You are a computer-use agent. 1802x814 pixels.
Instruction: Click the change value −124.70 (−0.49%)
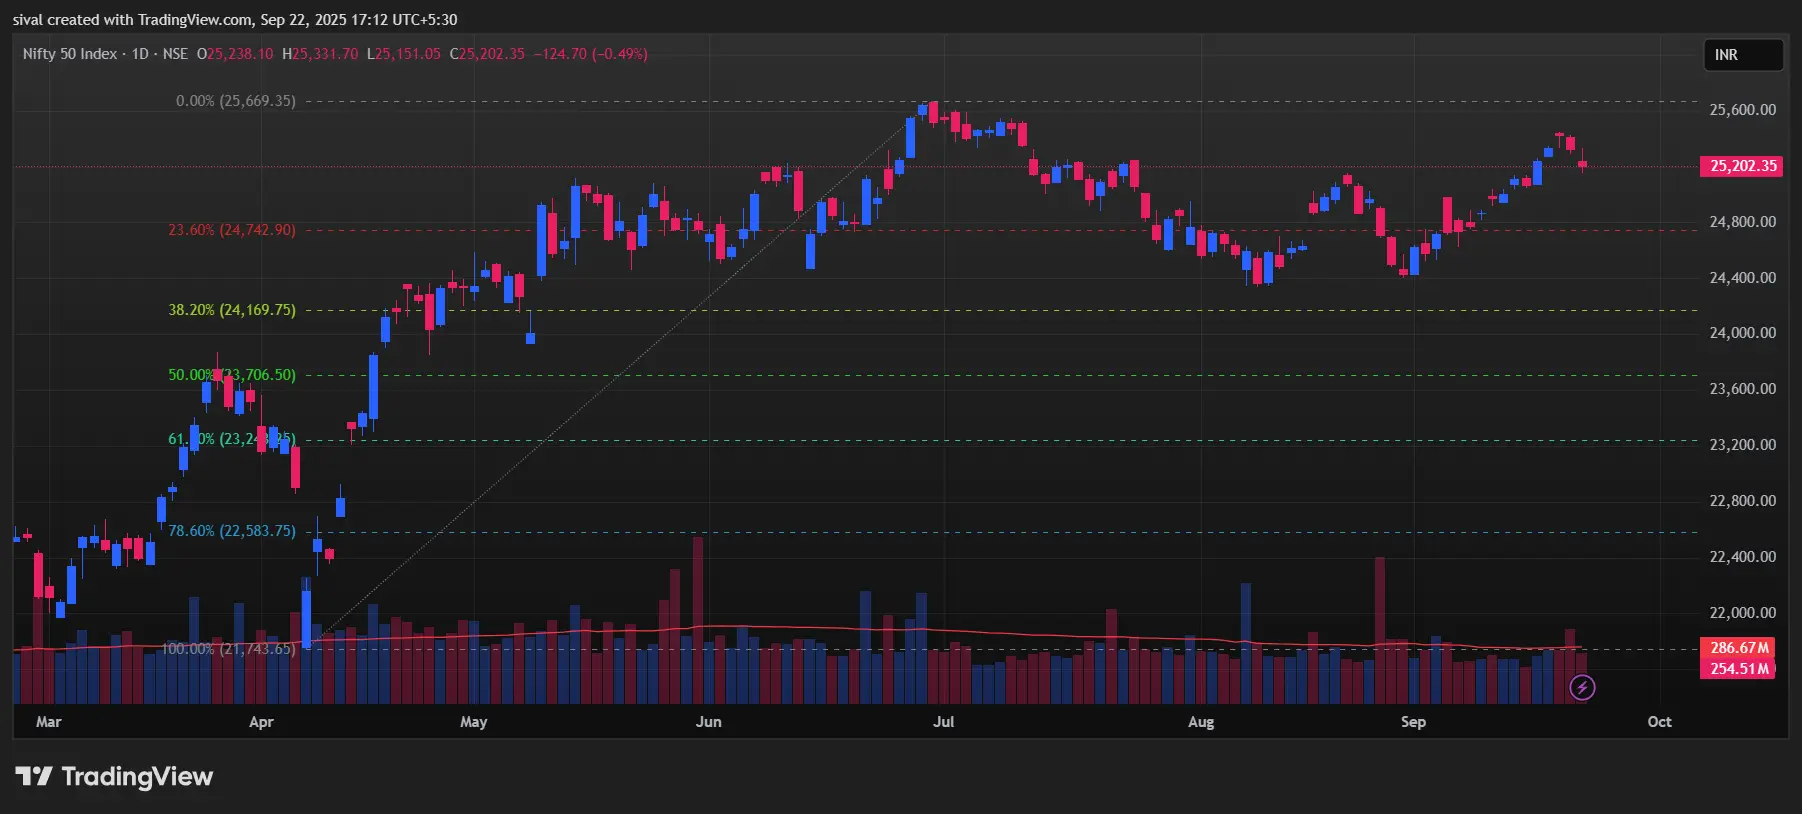pos(590,54)
